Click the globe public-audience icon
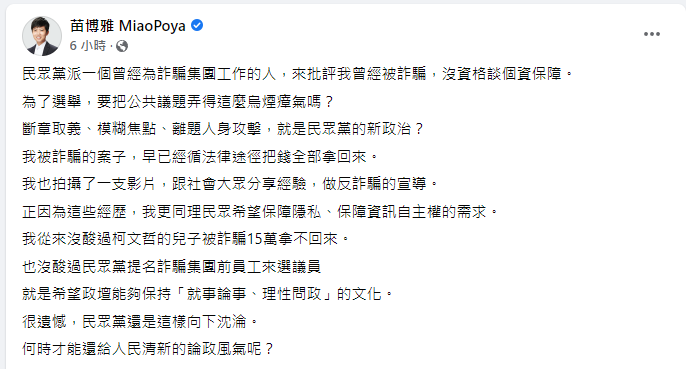The image size is (686, 369). (x=122, y=46)
